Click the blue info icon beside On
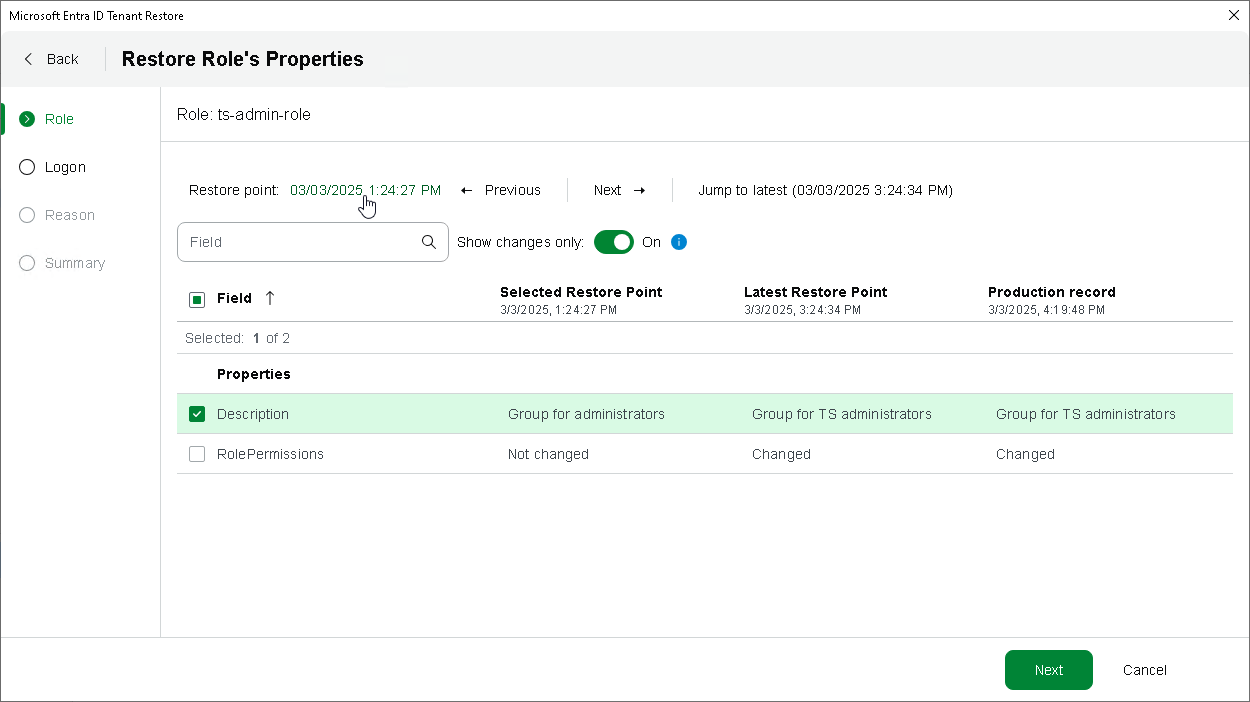 point(679,242)
